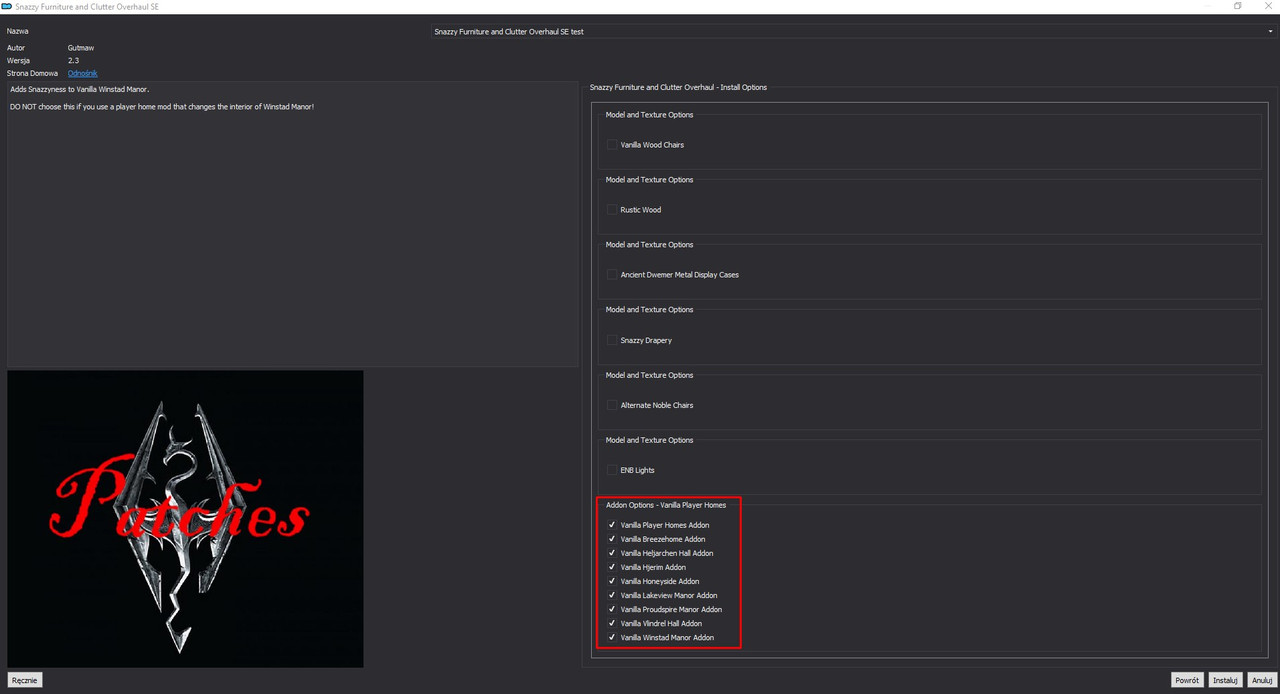
Task: Click the 'Adds Snazzyness to Vanilla Winstad Manor' text
Action: coord(80,89)
